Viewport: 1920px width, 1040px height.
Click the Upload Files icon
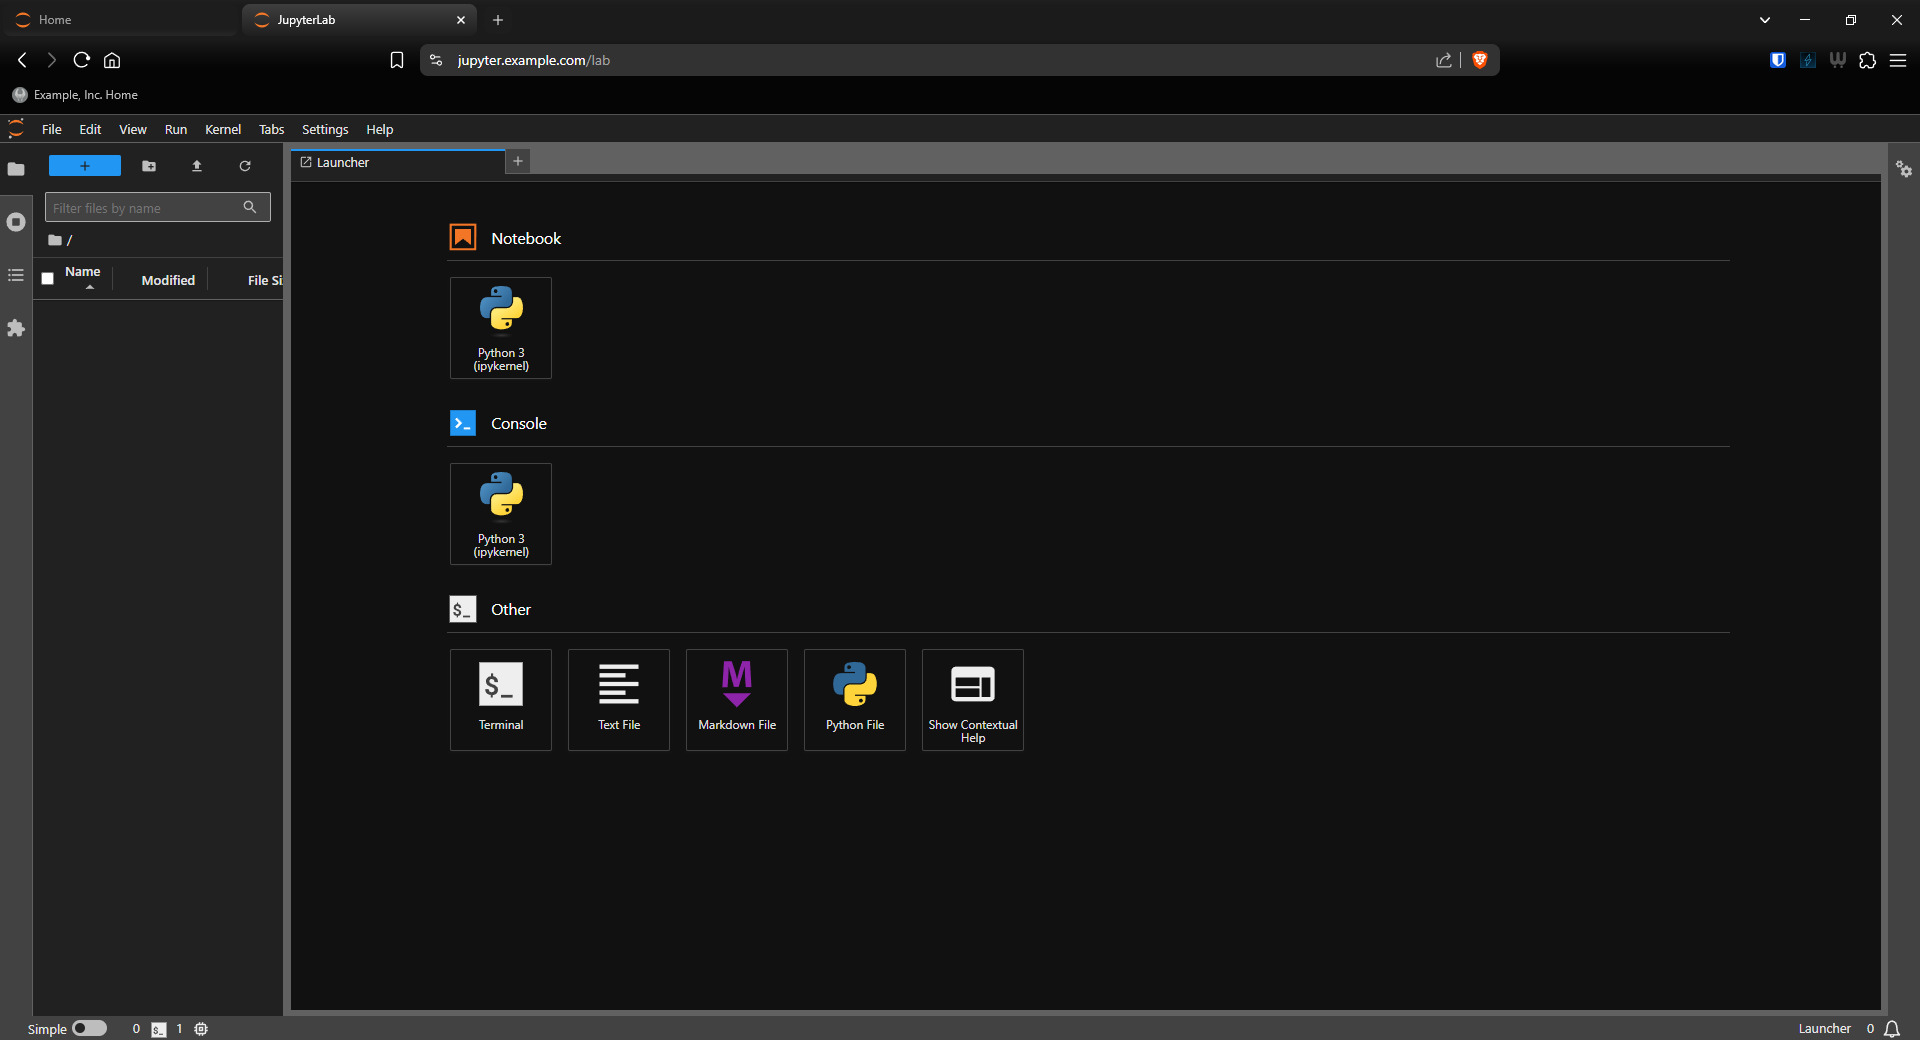[197, 166]
